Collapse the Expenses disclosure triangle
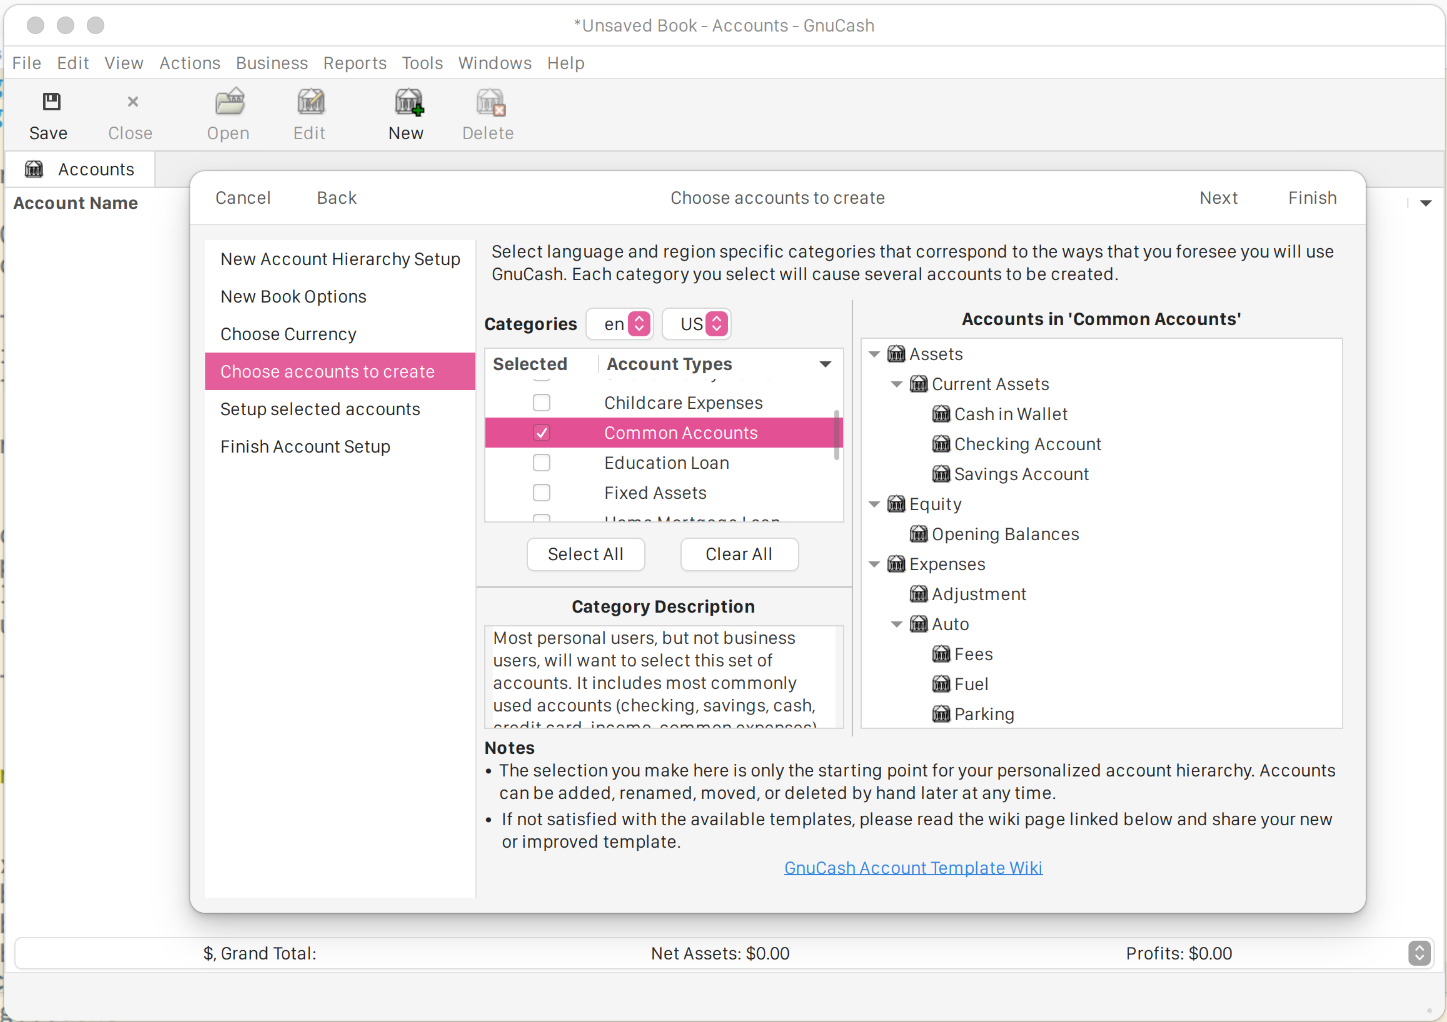 (874, 563)
